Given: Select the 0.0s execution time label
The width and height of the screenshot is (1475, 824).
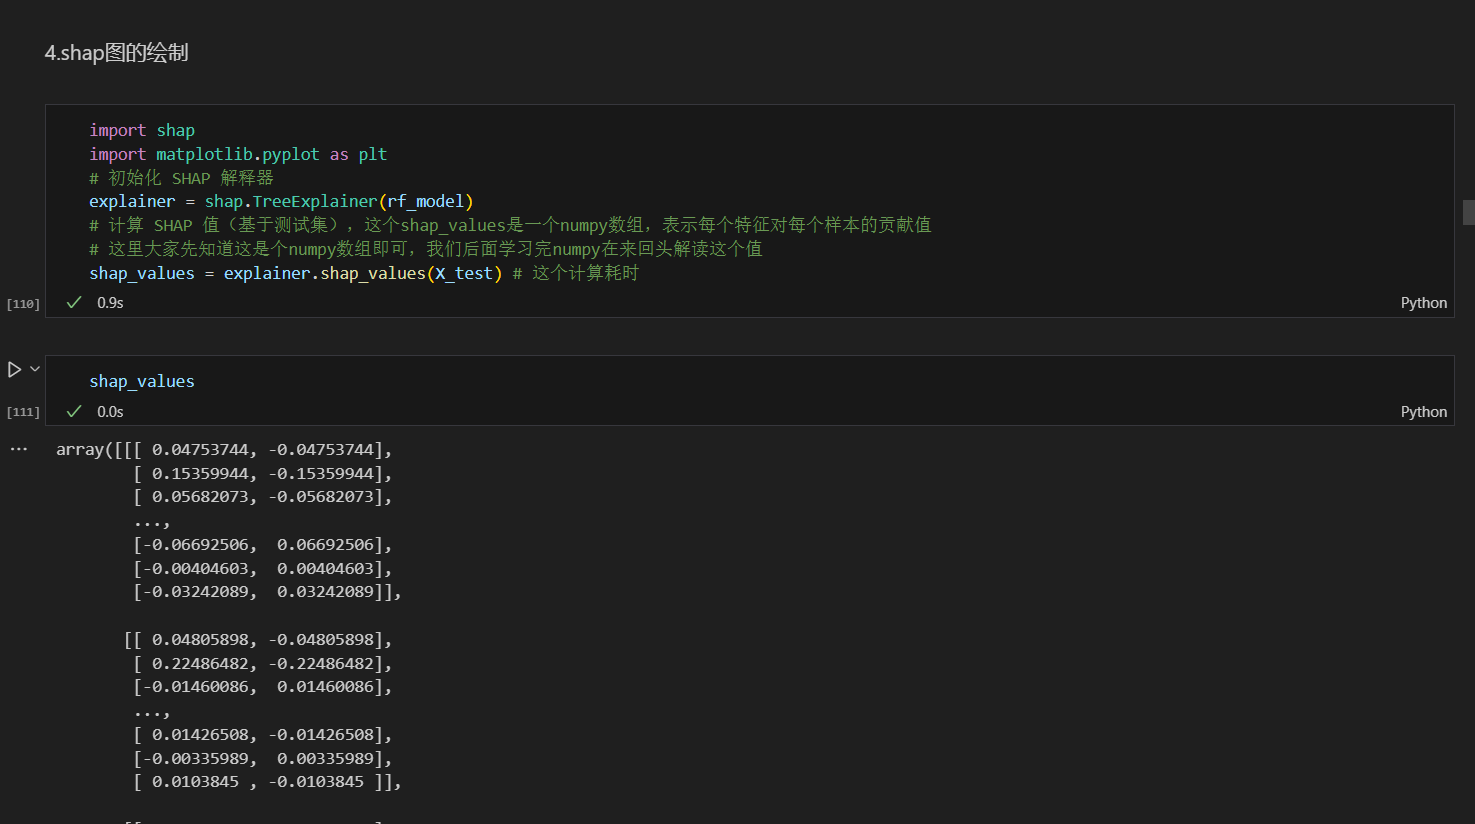Looking at the screenshot, I should (110, 411).
